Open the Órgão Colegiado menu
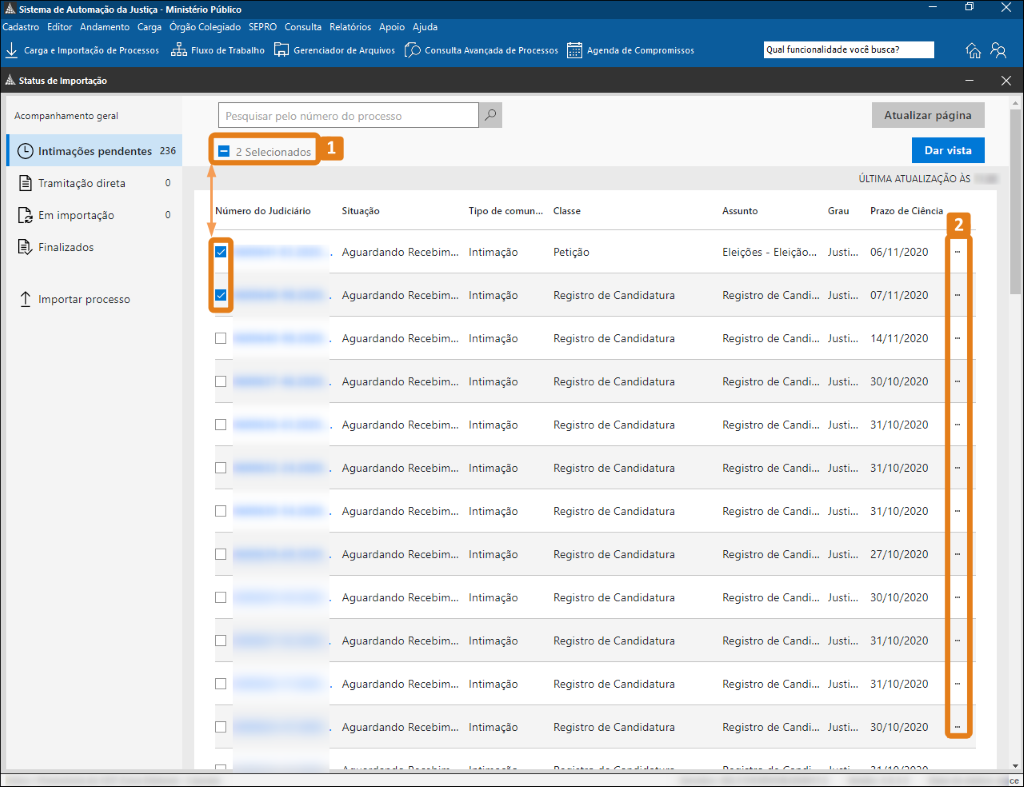Image resolution: width=1024 pixels, height=787 pixels. tap(205, 27)
